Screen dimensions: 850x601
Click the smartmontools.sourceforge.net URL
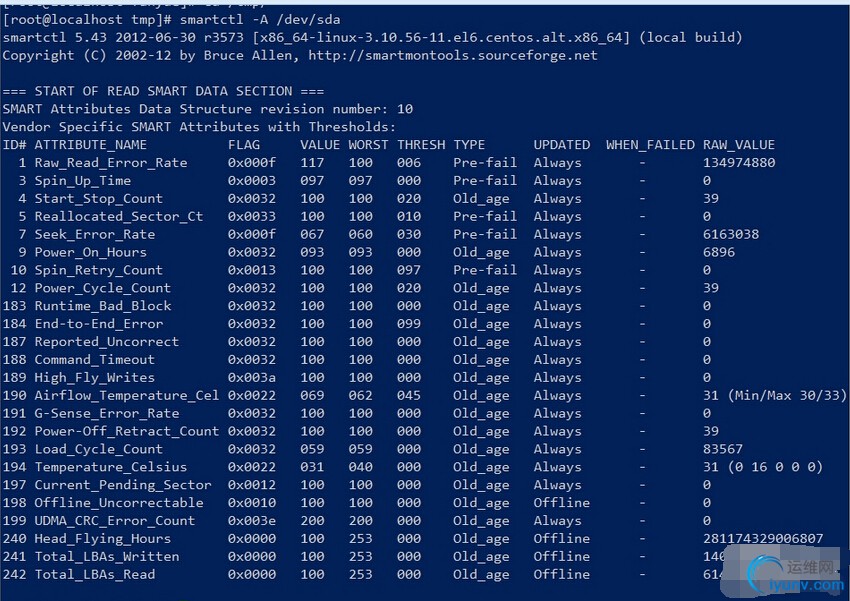click(x=453, y=55)
